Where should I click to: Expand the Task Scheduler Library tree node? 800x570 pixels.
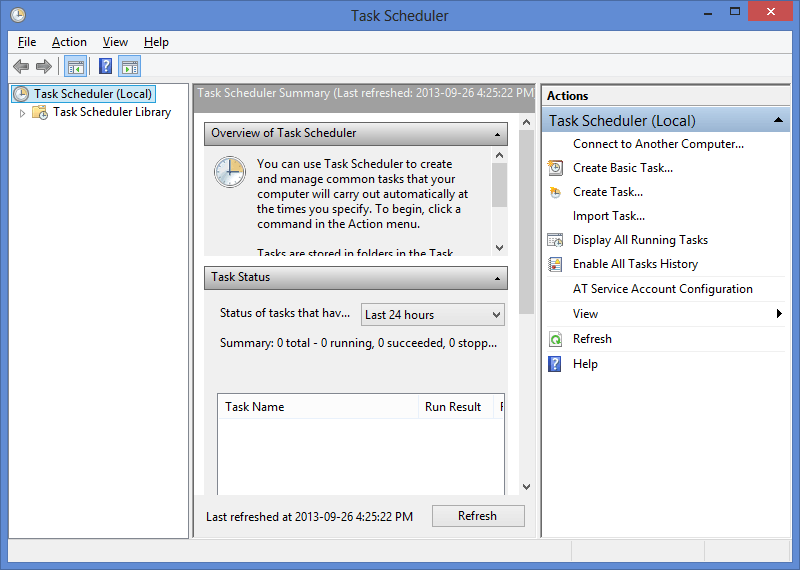click(22, 113)
